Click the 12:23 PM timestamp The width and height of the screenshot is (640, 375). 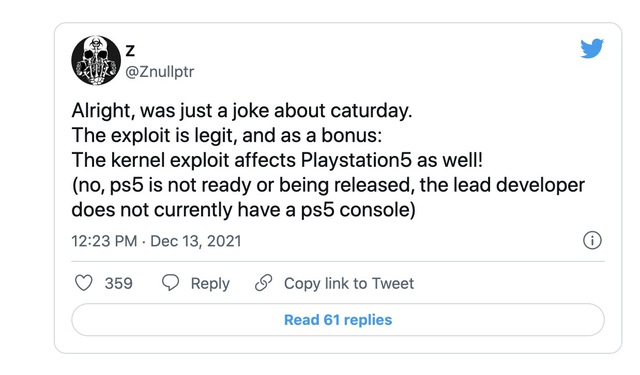tap(104, 241)
